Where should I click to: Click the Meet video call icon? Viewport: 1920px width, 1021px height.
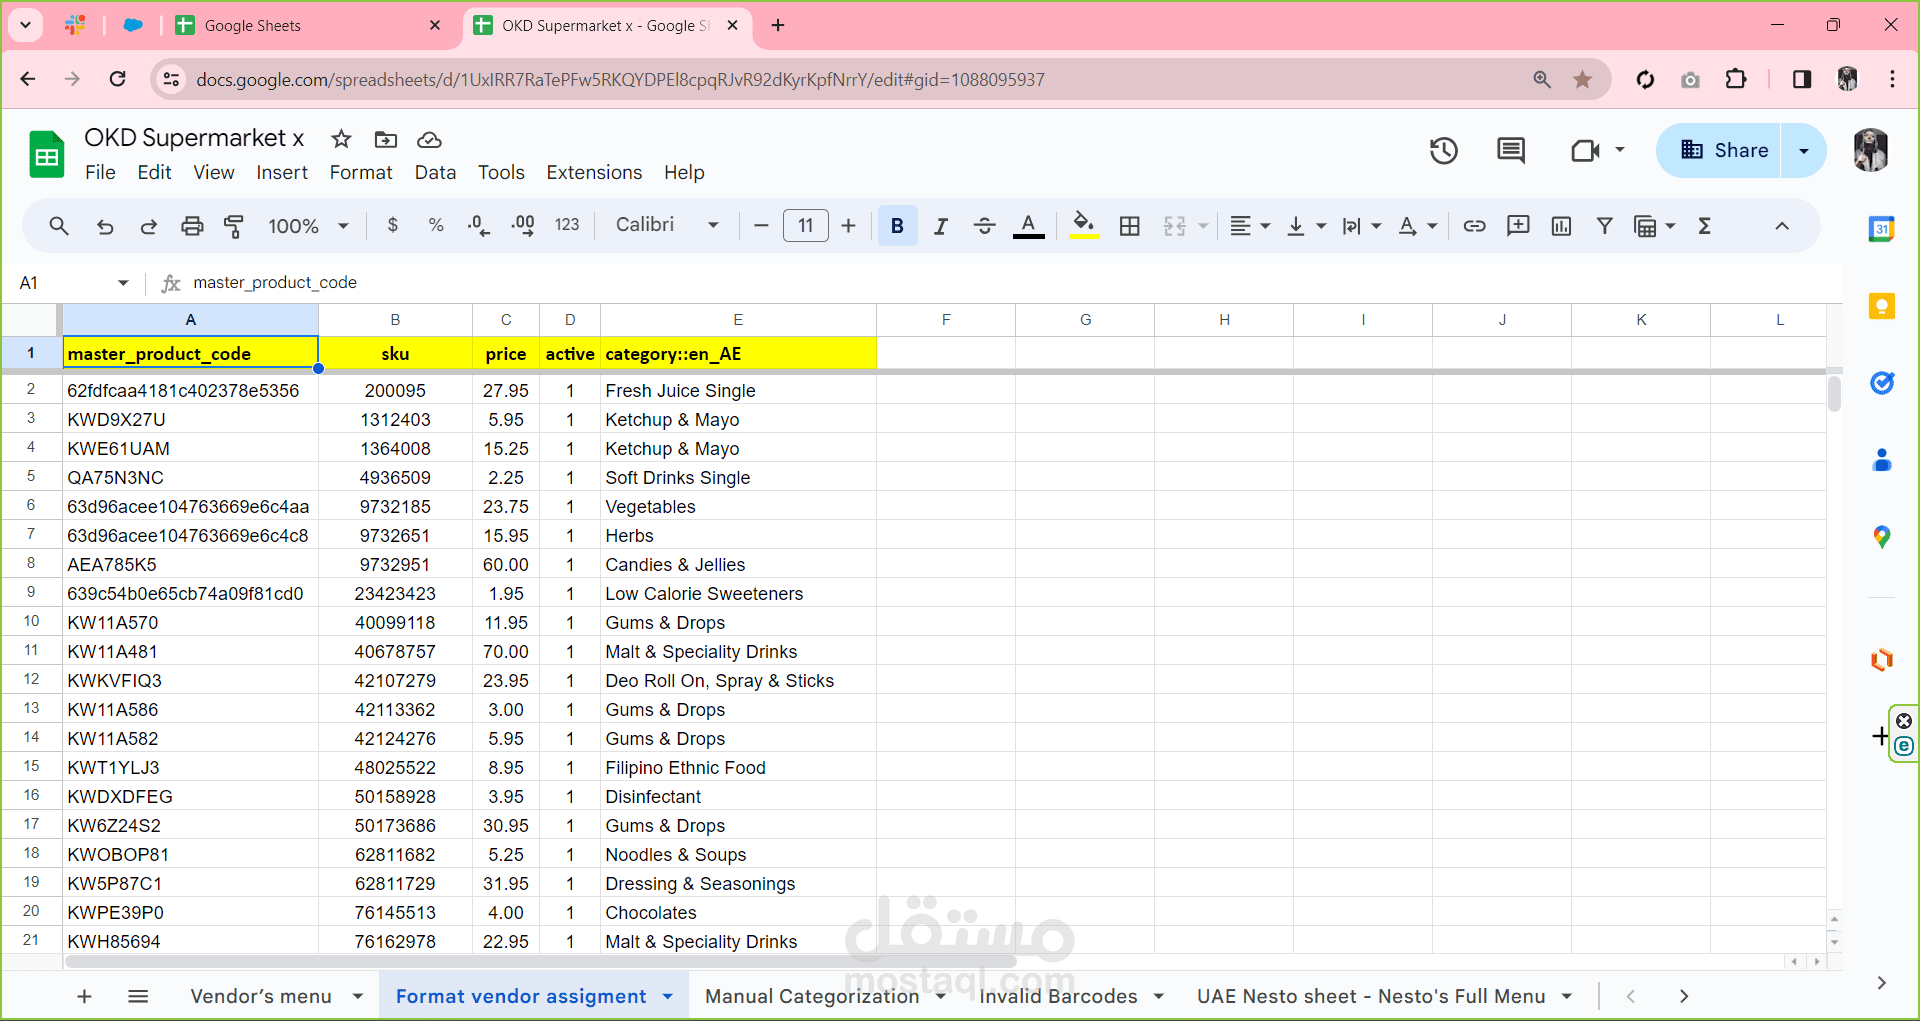coord(1585,151)
